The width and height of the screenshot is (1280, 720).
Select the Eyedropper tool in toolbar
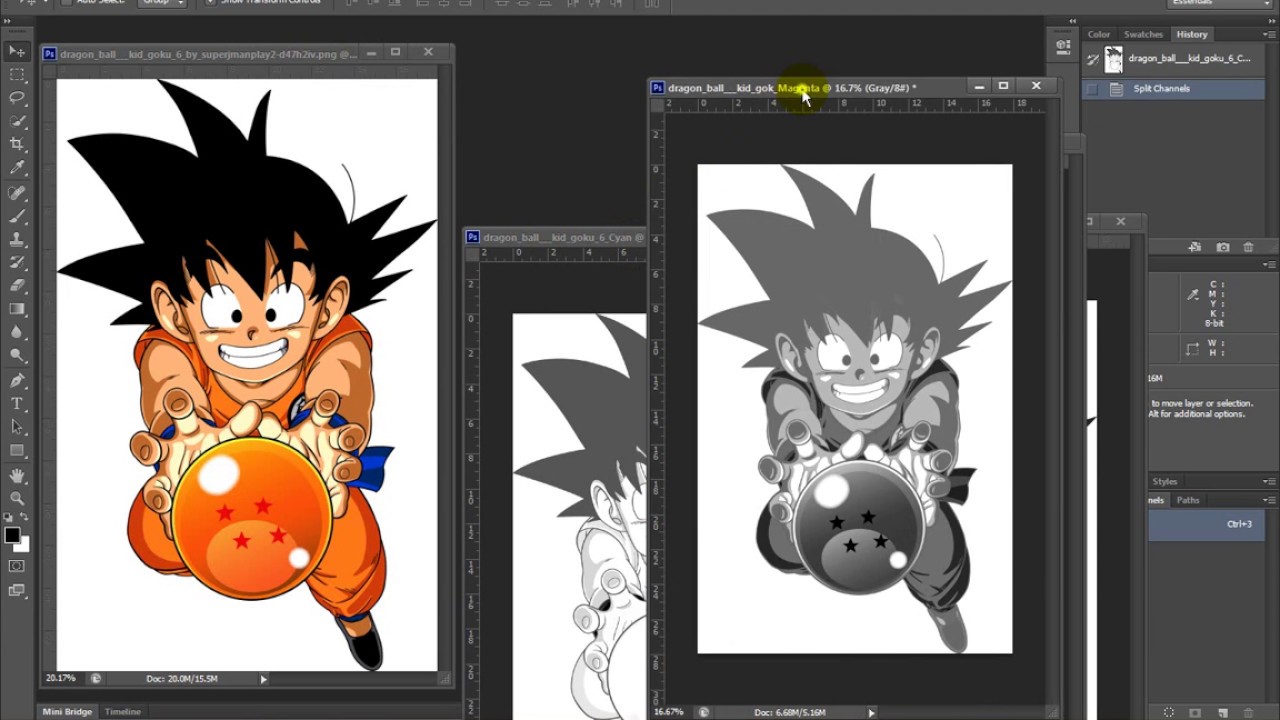(x=17, y=169)
